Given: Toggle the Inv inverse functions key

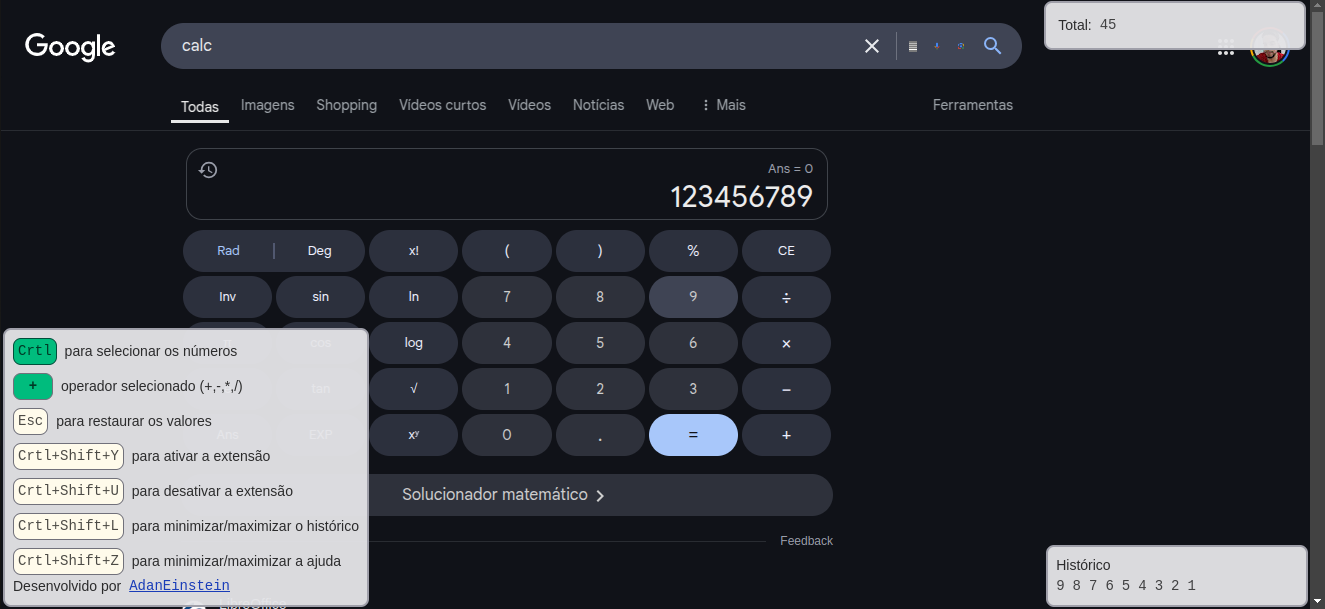Looking at the screenshot, I should 227,297.
